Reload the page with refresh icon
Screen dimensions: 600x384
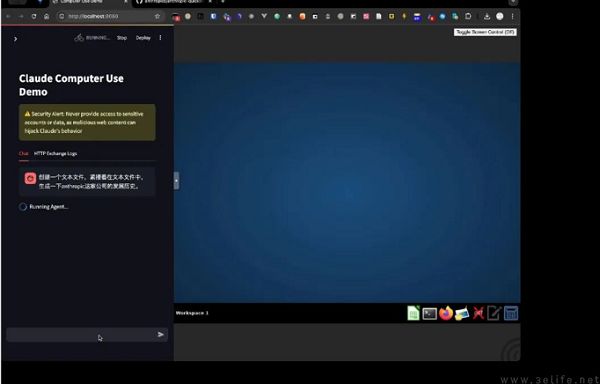point(34,16)
